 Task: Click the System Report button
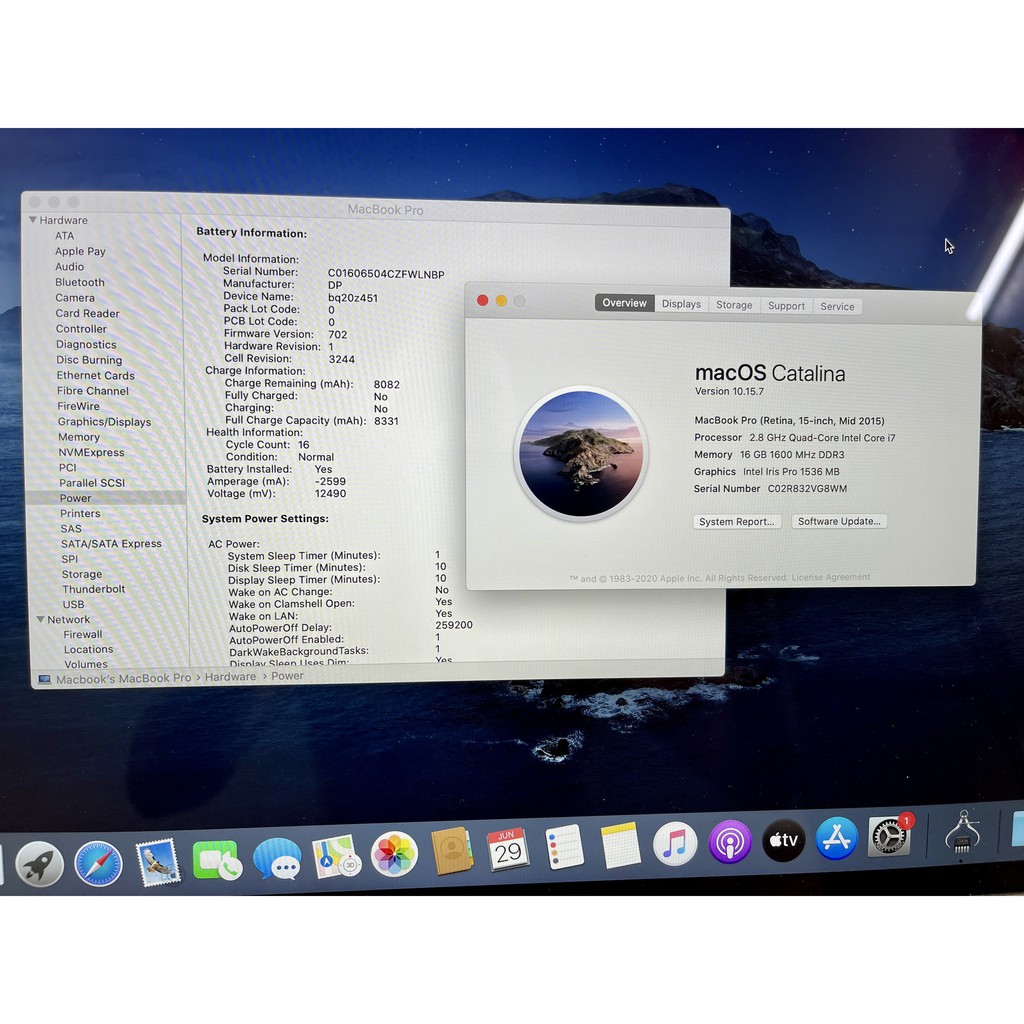737,521
